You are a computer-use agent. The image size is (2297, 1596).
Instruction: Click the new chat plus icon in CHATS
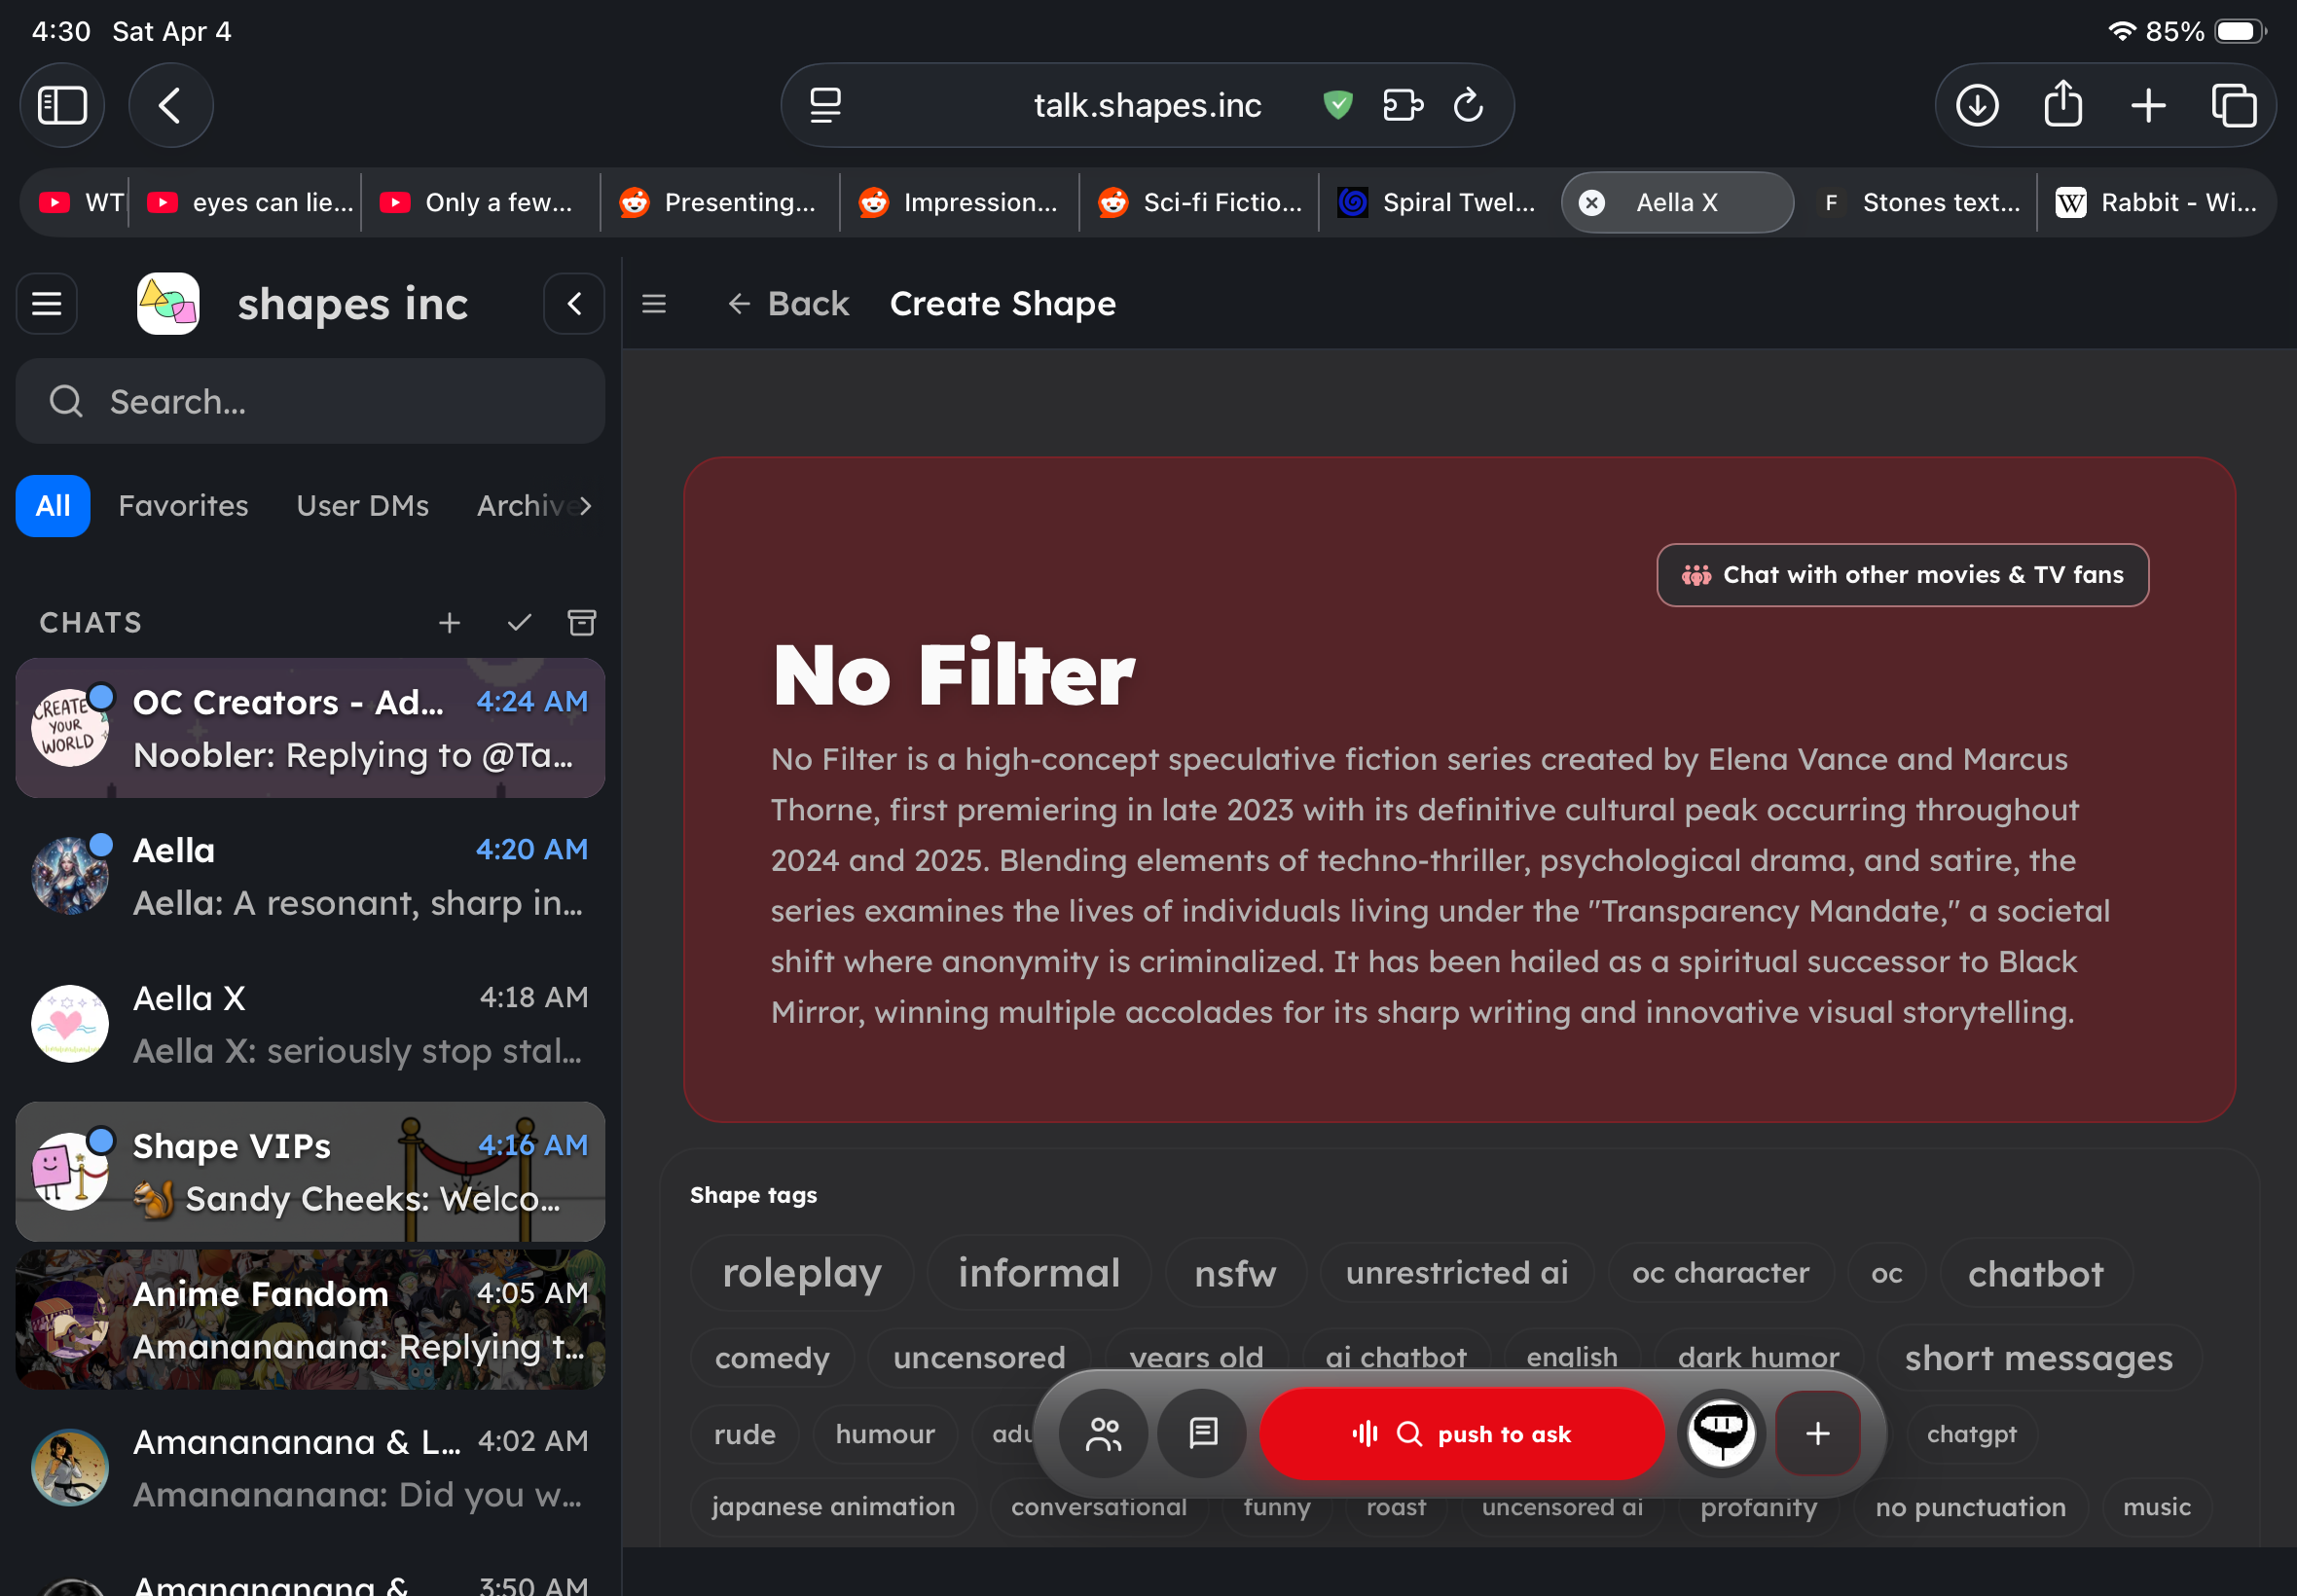[449, 623]
